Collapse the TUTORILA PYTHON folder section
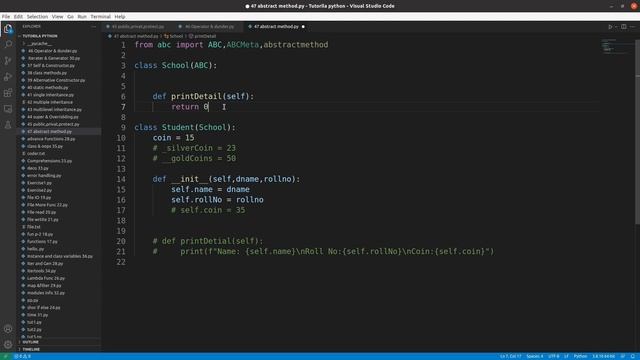This screenshot has width=640, height=360. coord(40,36)
